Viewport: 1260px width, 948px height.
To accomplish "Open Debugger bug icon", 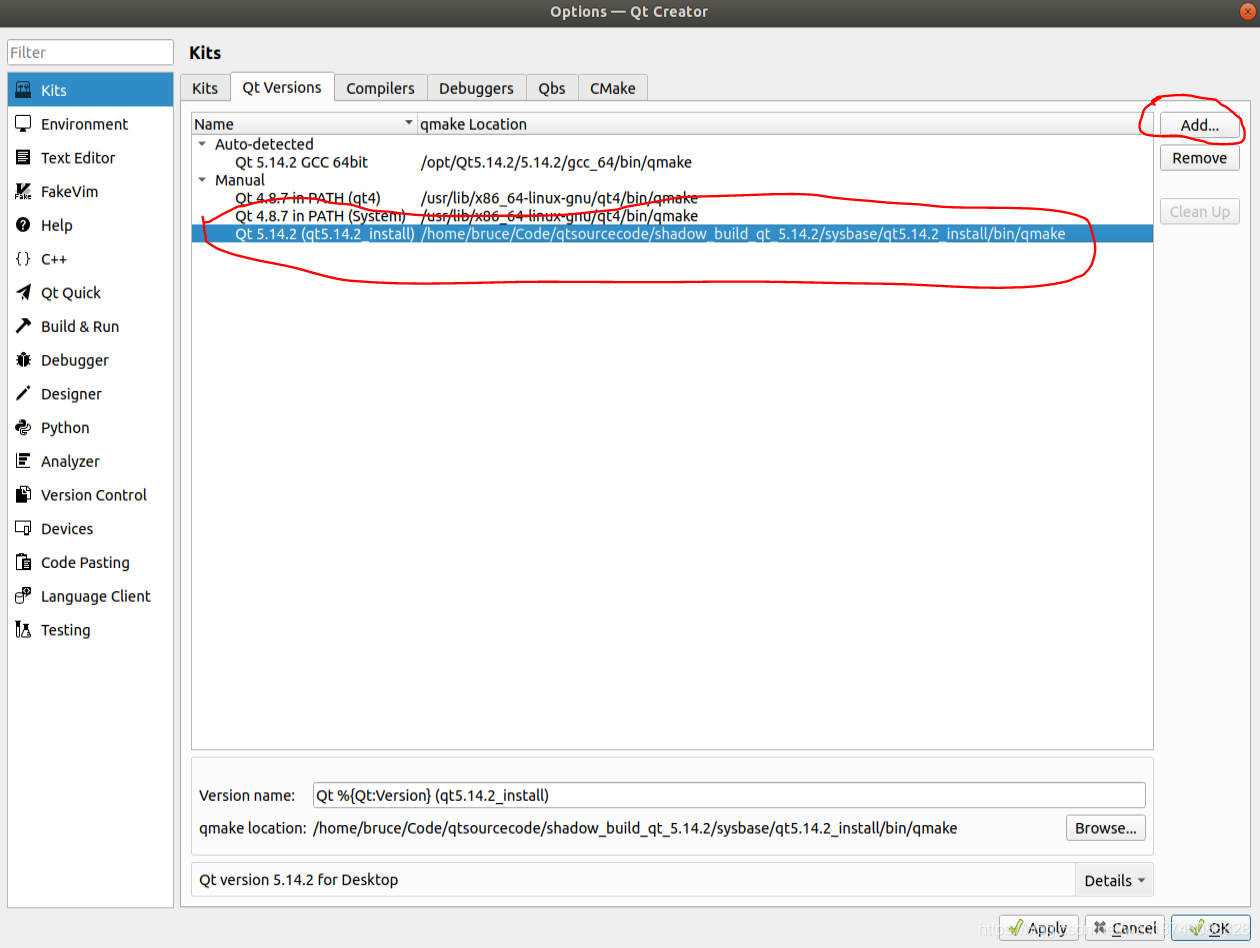I will 23,360.
